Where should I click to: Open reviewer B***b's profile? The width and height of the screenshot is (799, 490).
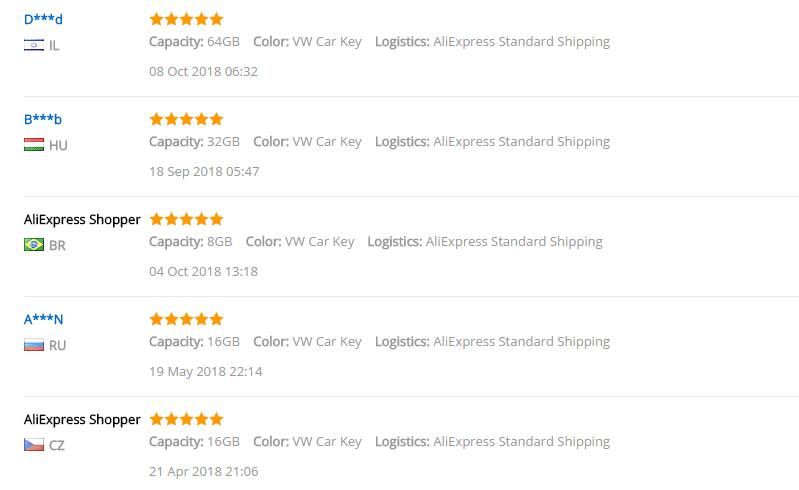(43, 119)
